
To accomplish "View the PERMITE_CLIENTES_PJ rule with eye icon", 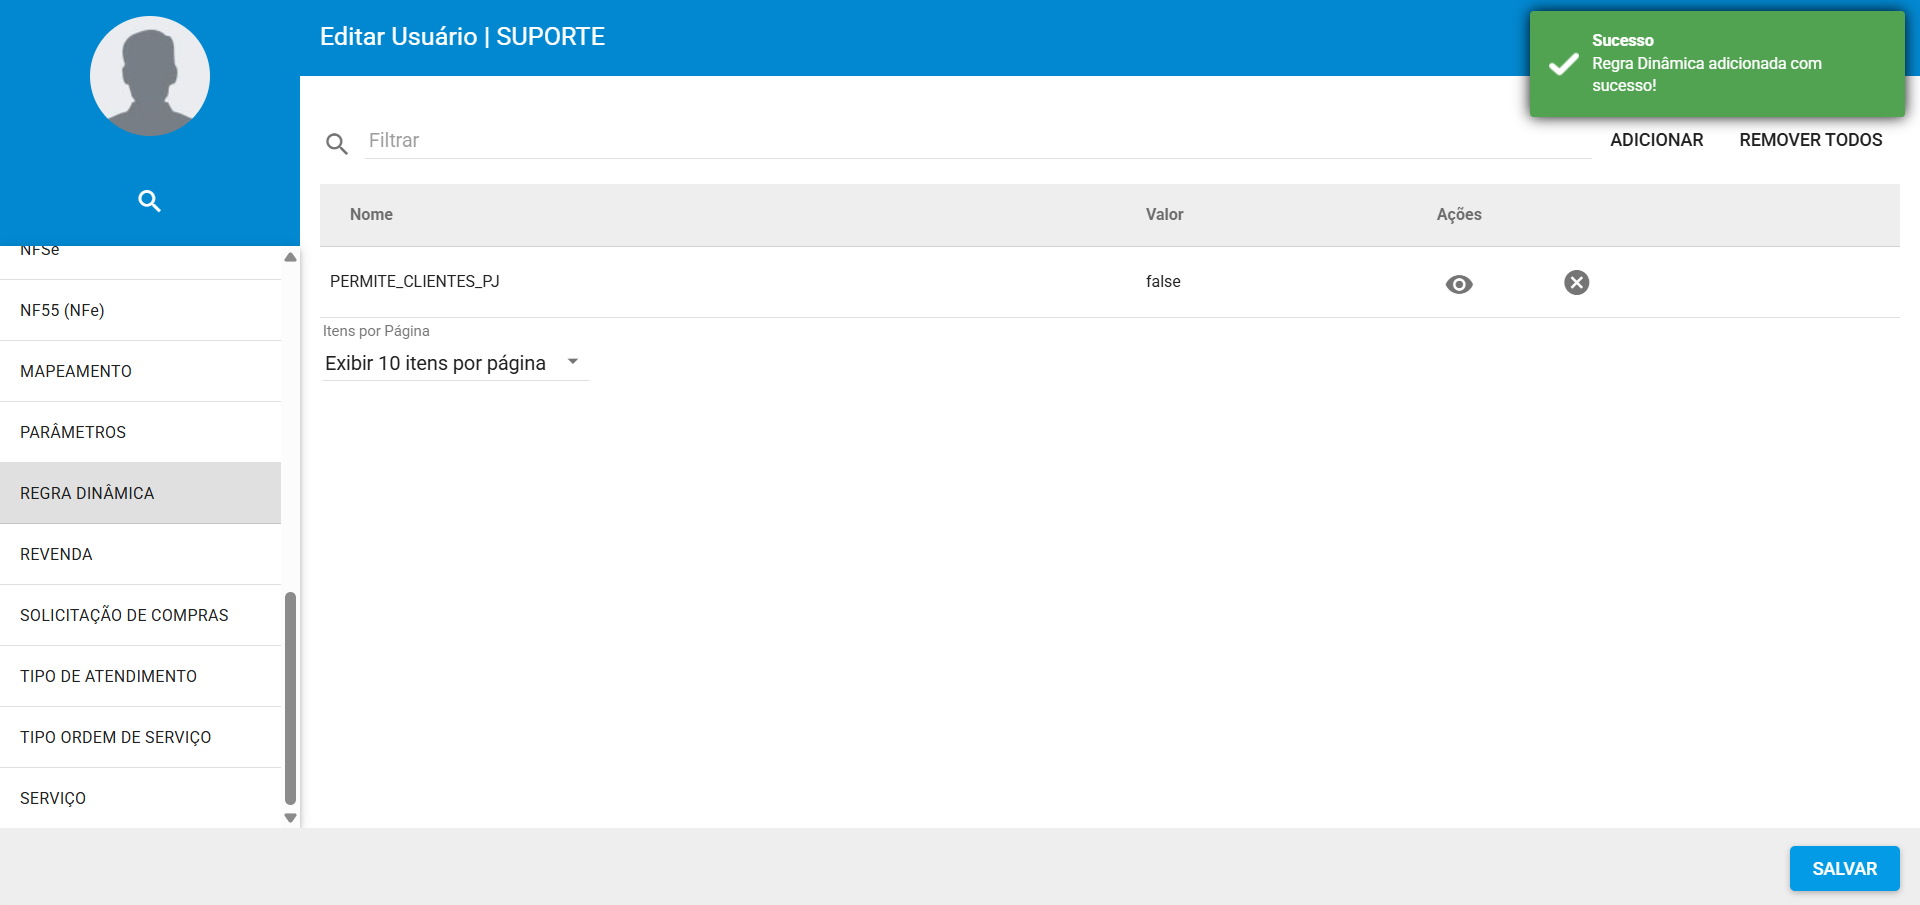I will (x=1459, y=284).
